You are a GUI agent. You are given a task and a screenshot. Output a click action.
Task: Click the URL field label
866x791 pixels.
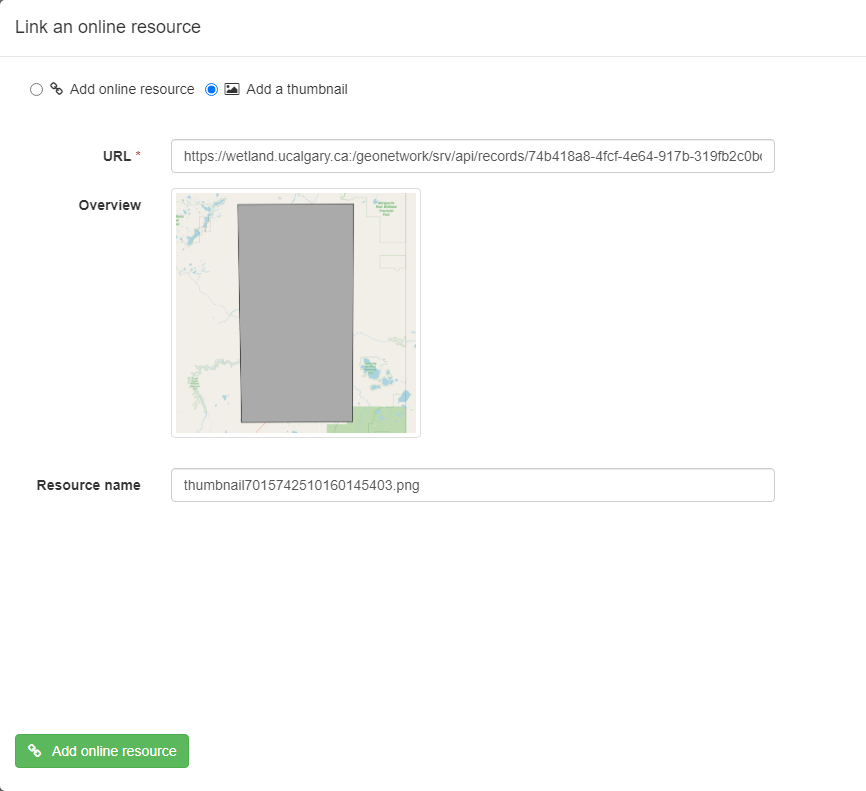tap(117, 156)
